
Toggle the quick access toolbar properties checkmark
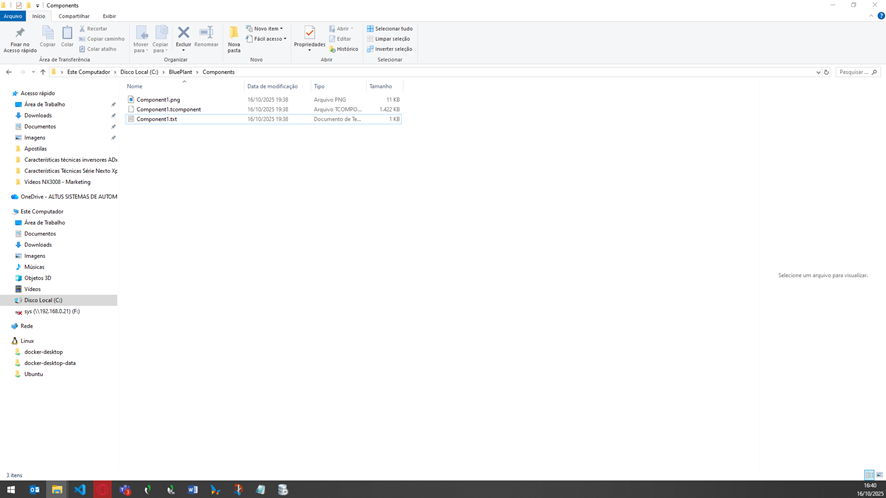(x=18, y=5)
